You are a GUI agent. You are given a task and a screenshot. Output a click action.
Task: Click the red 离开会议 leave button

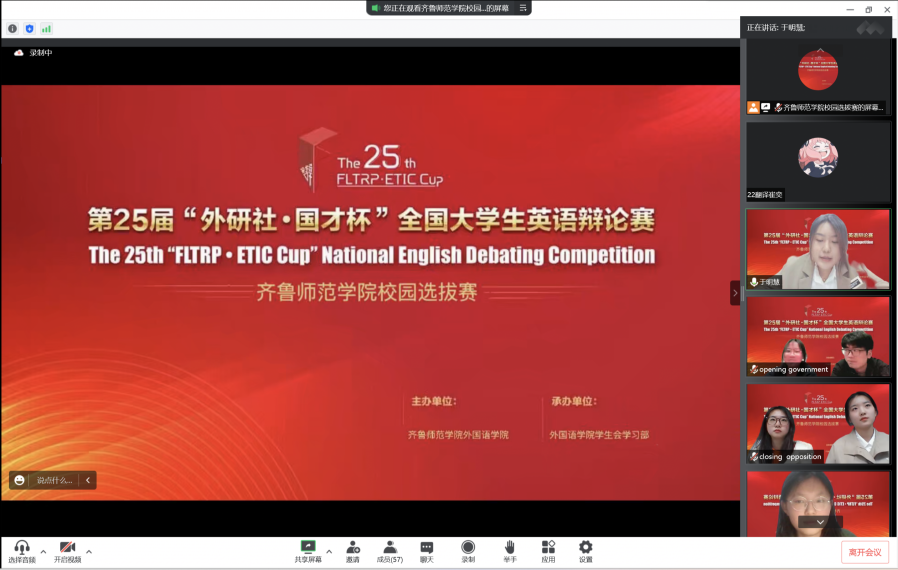click(864, 552)
